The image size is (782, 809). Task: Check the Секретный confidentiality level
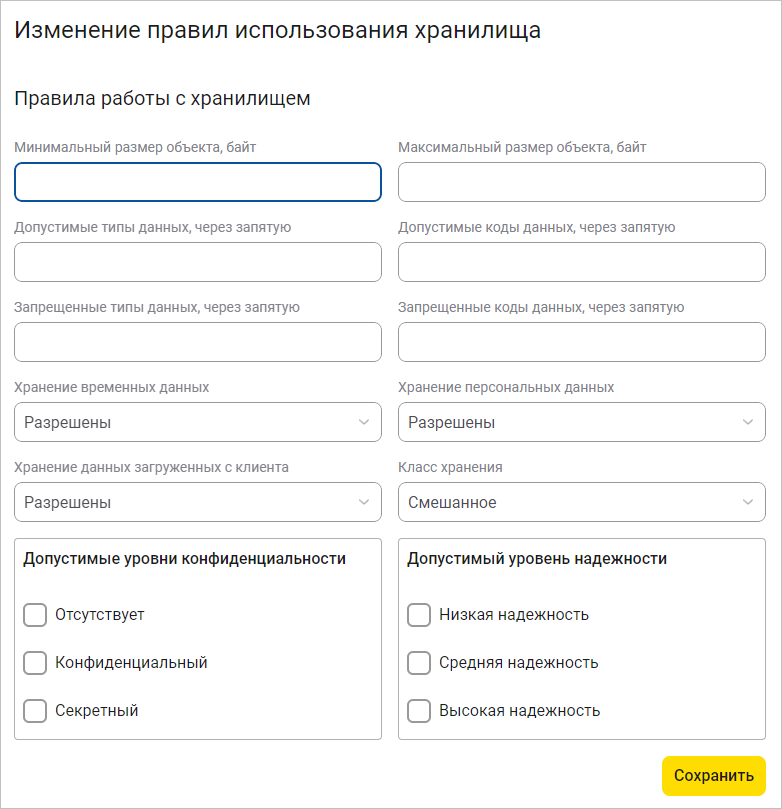click(x=35, y=711)
